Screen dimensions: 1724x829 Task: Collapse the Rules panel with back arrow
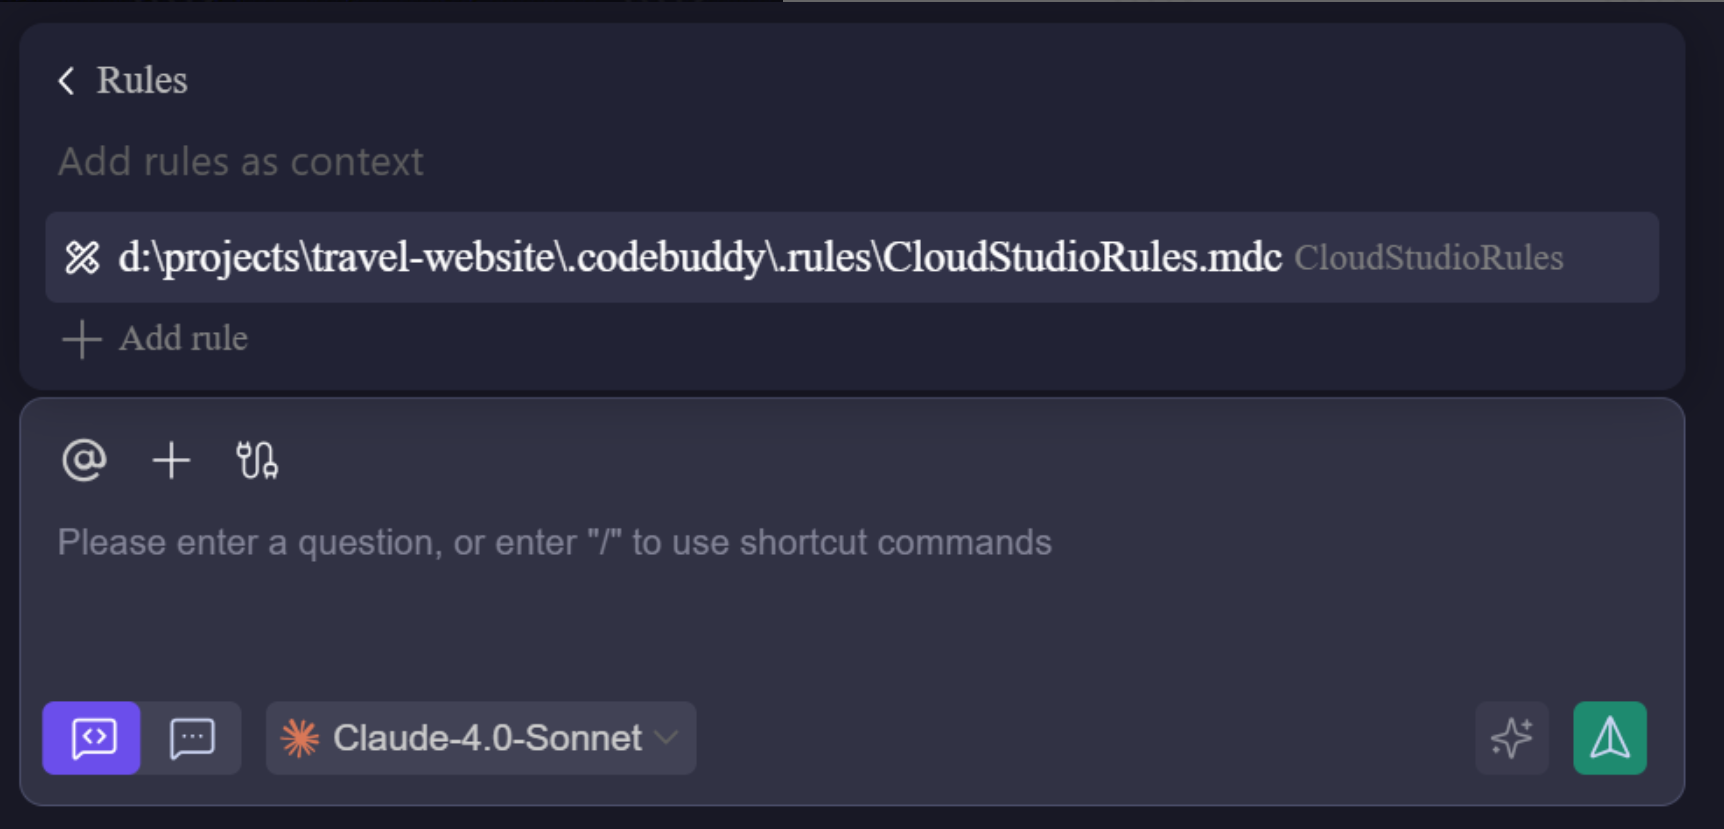tap(66, 80)
